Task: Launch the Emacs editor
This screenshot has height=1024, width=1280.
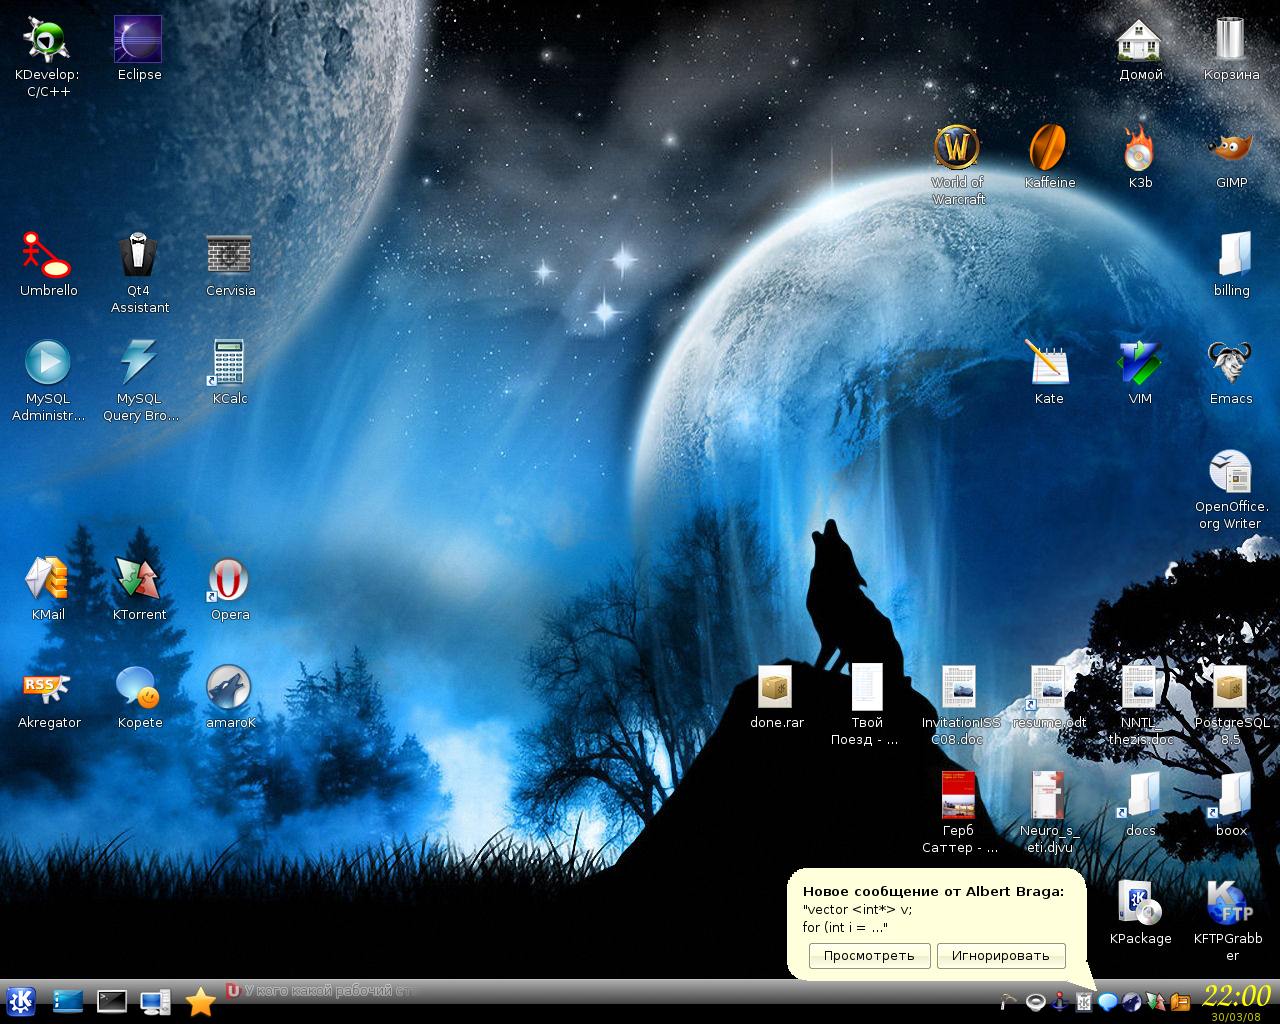Action: pos(1230,363)
